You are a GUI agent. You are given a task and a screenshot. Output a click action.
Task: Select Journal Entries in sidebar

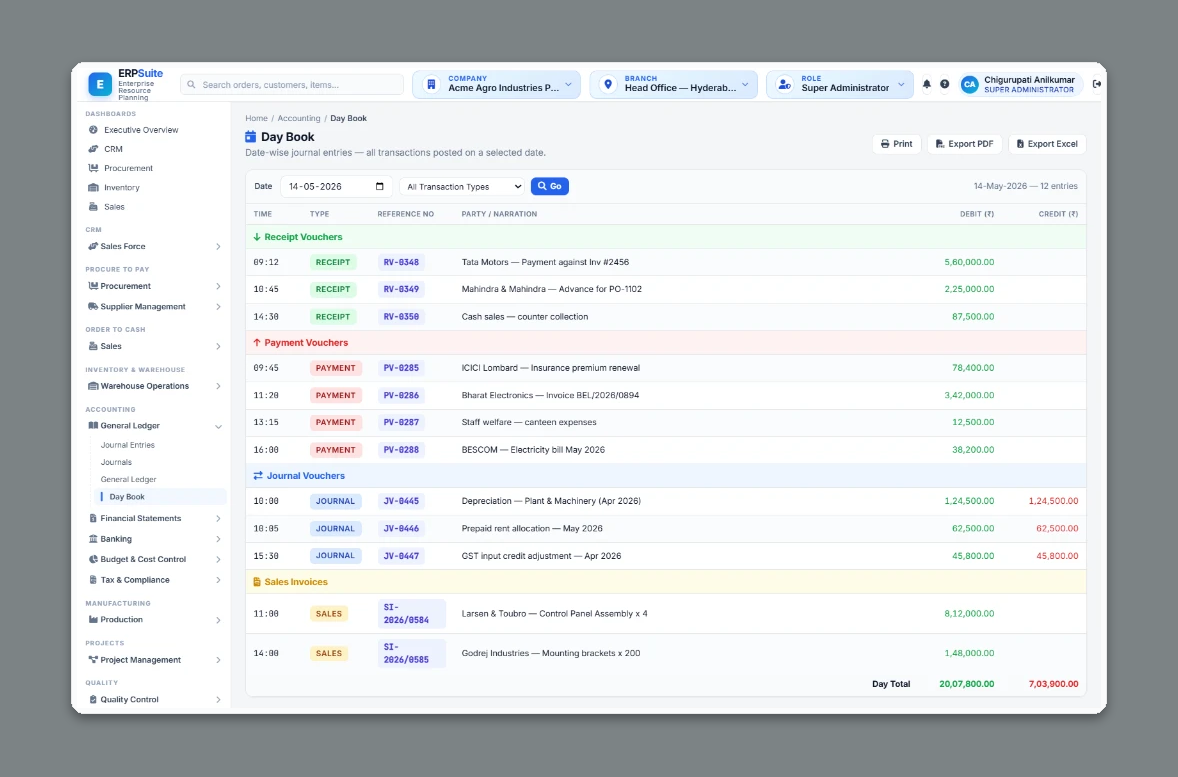[128, 445]
